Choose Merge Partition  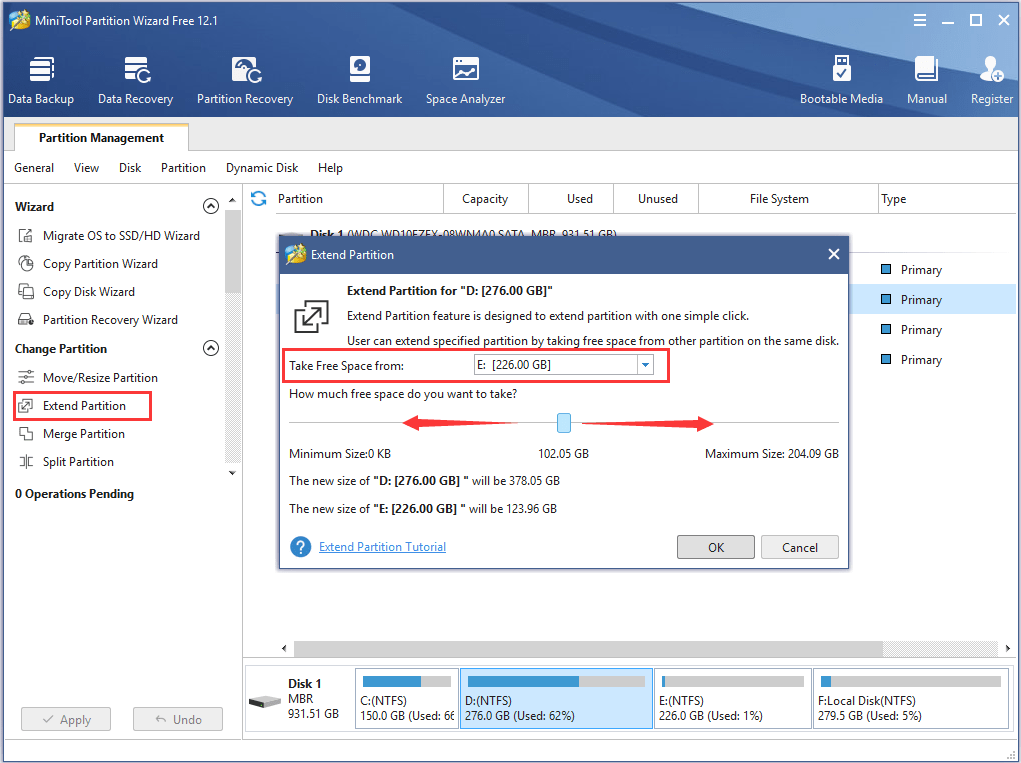tap(71, 434)
